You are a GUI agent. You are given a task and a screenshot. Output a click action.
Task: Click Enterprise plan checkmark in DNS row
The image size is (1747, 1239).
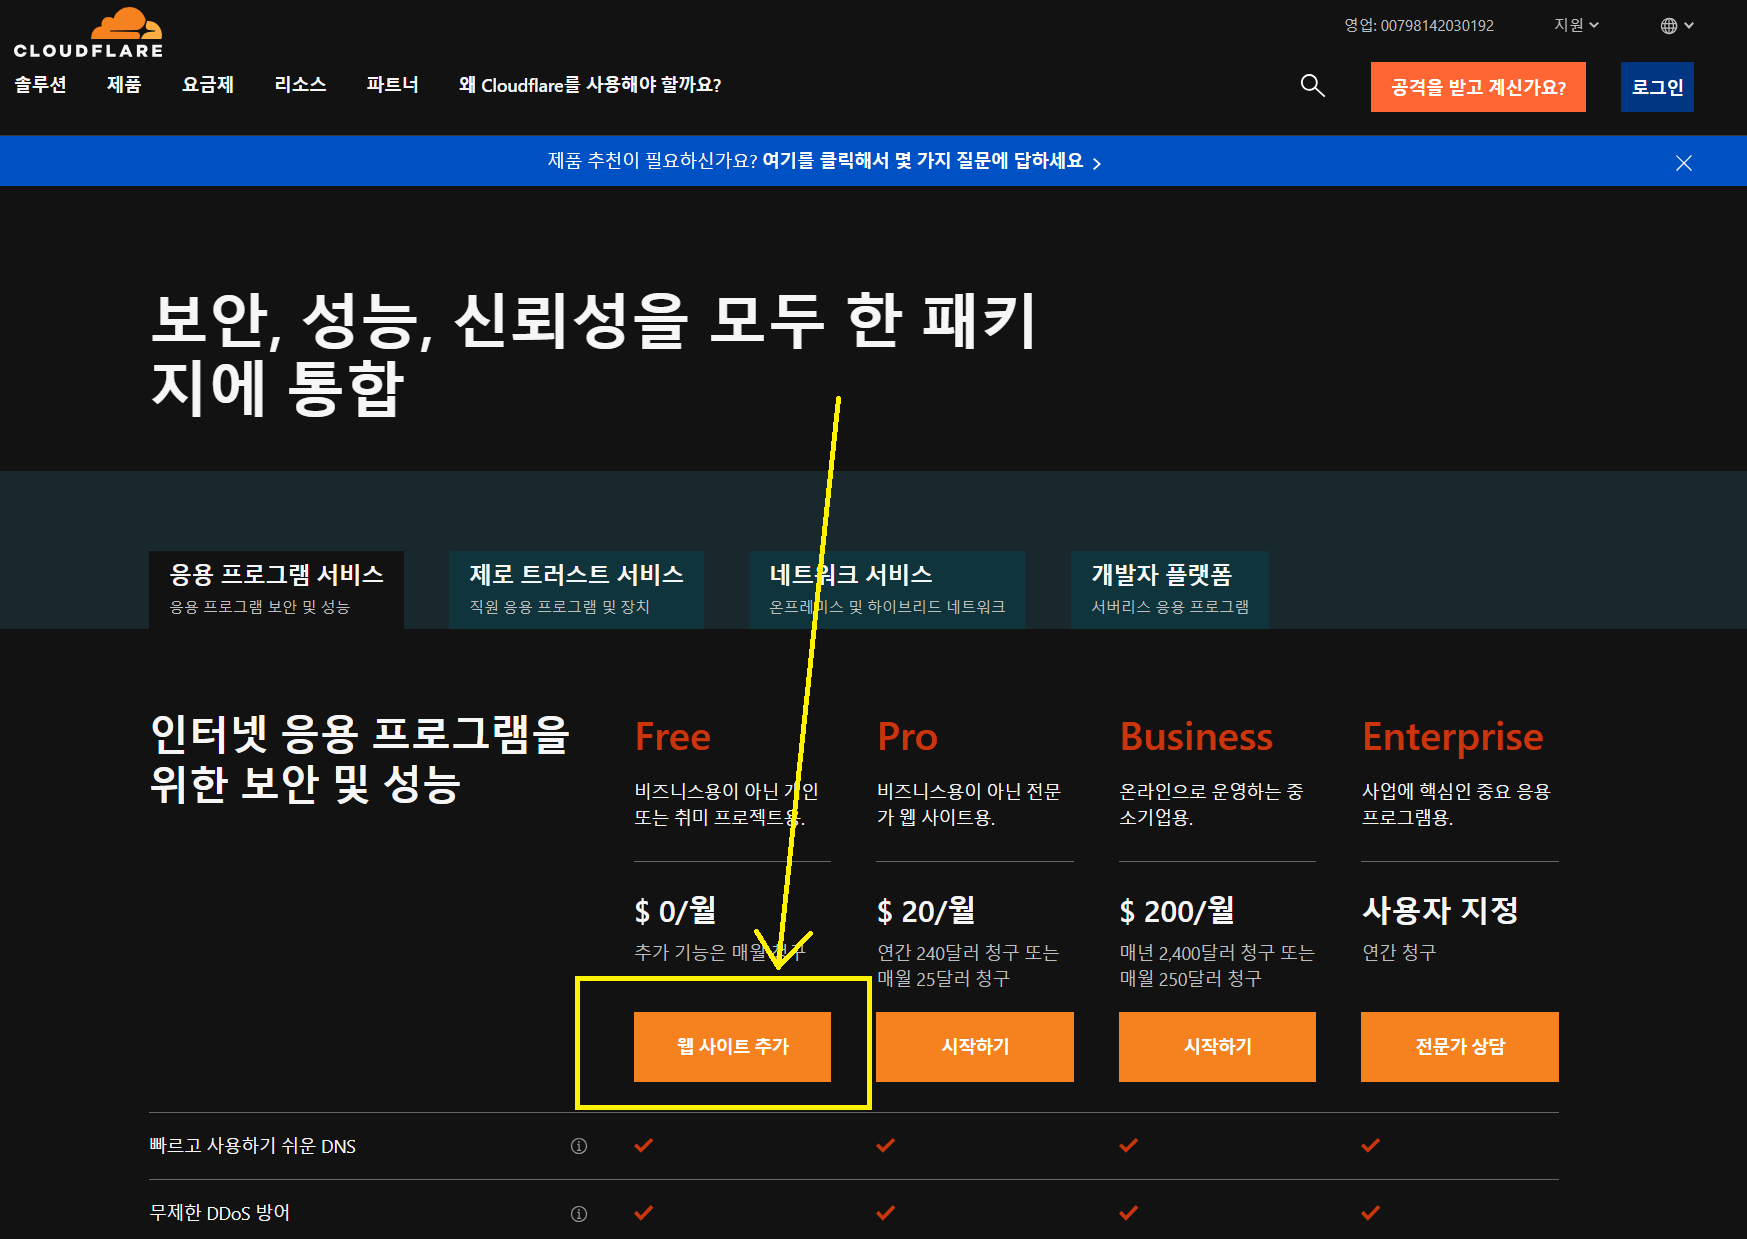click(x=1371, y=1145)
